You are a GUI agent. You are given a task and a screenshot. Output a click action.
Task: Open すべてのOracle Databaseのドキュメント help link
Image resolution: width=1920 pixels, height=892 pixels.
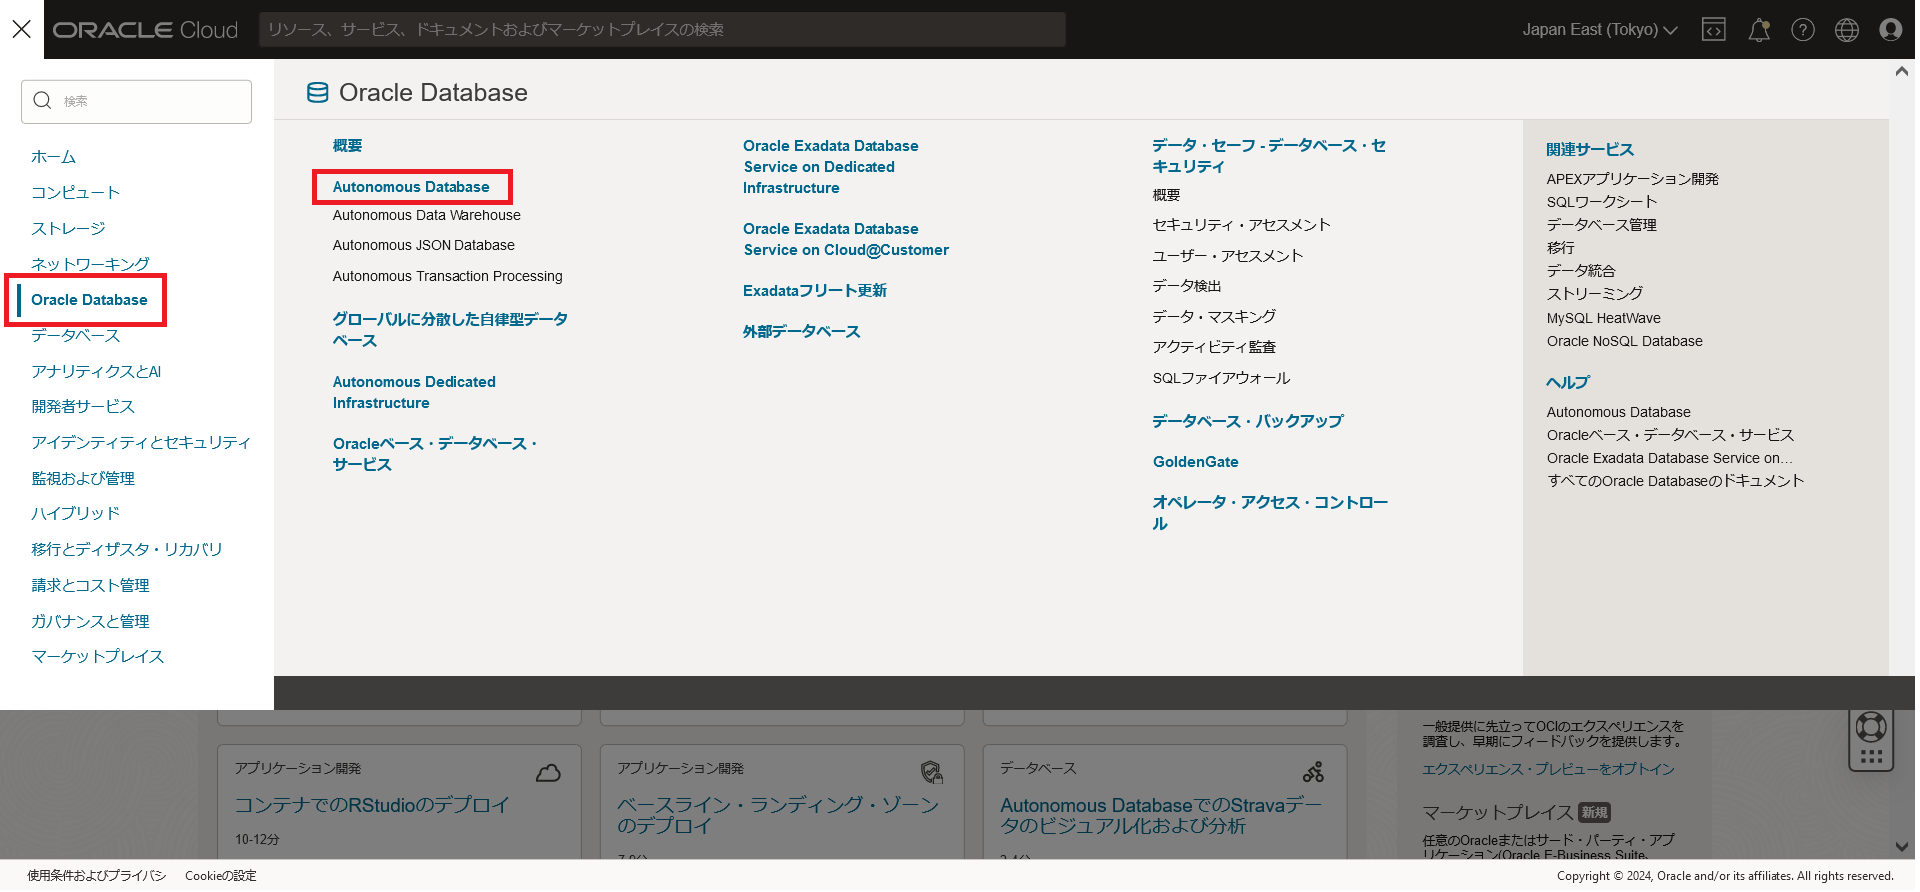[x=1675, y=481]
